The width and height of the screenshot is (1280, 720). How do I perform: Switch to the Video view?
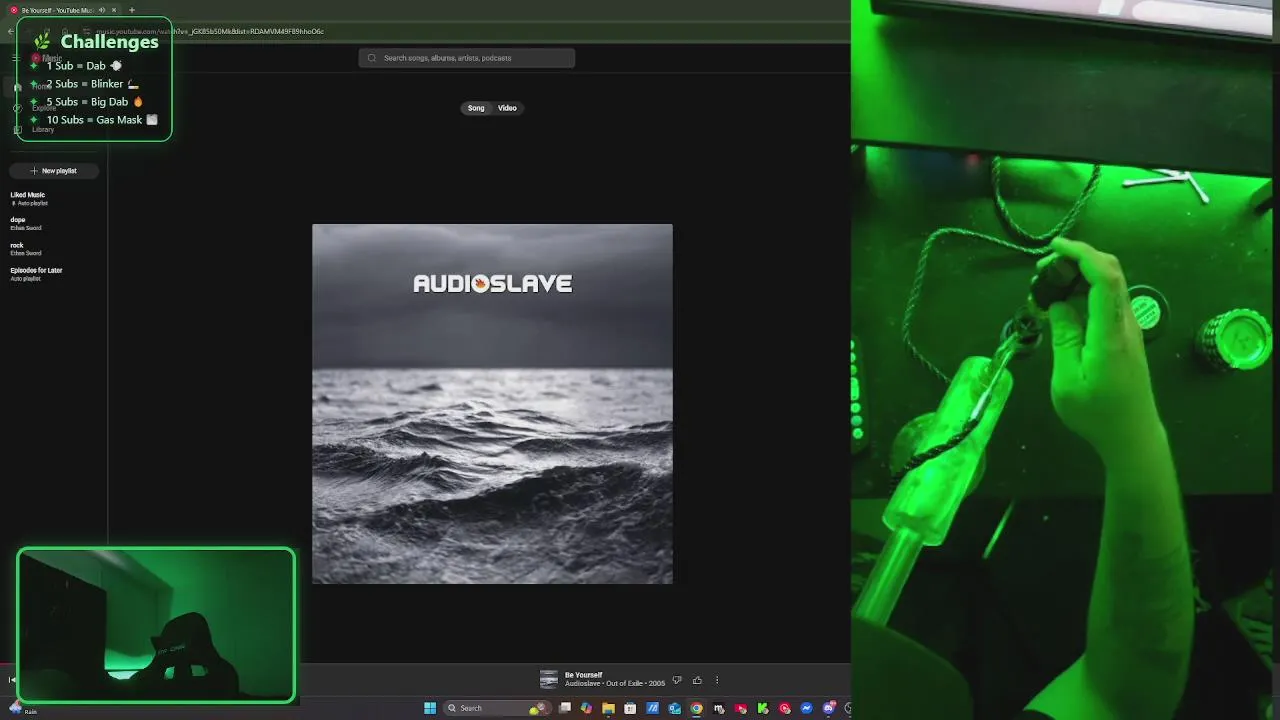tap(507, 108)
